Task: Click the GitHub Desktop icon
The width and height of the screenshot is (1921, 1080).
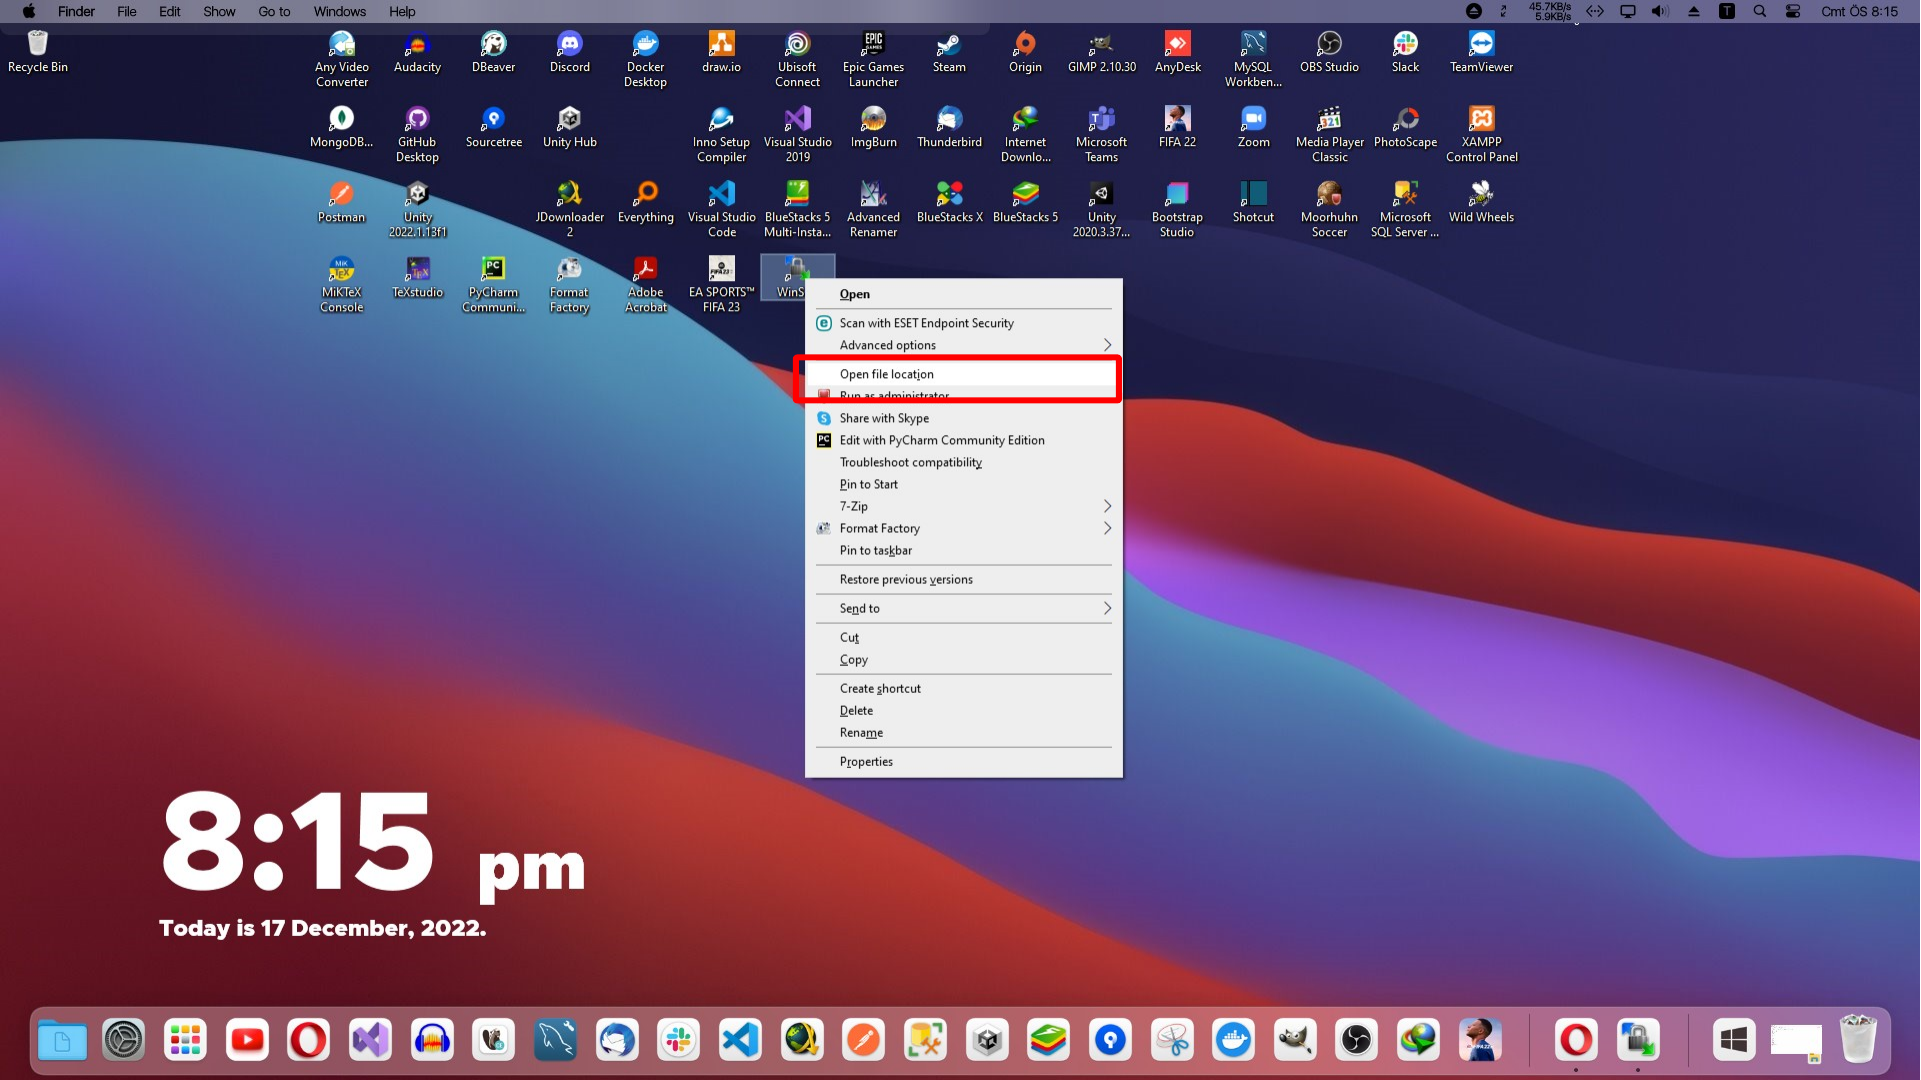Action: [x=417, y=134]
